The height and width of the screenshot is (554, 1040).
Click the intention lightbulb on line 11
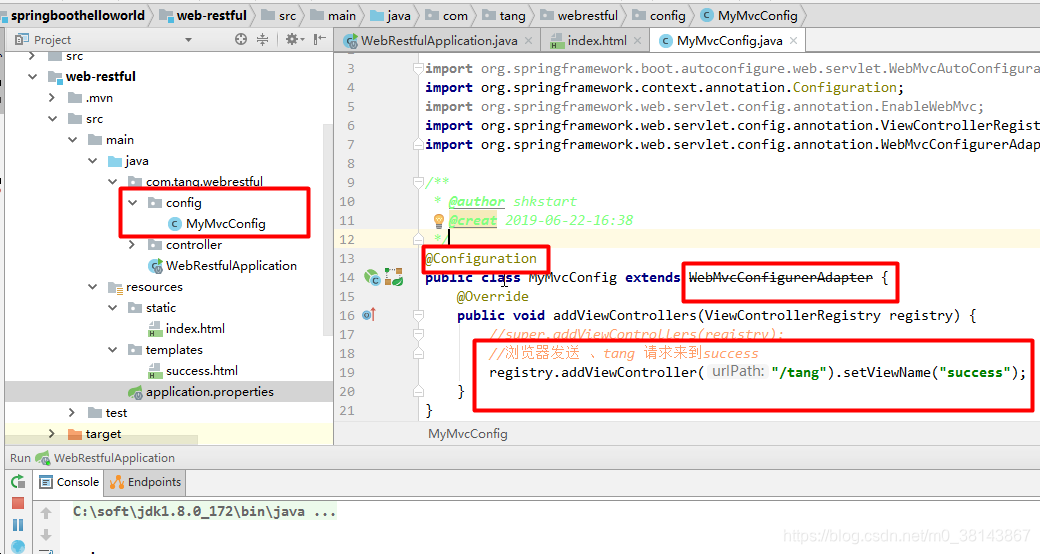click(x=438, y=220)
